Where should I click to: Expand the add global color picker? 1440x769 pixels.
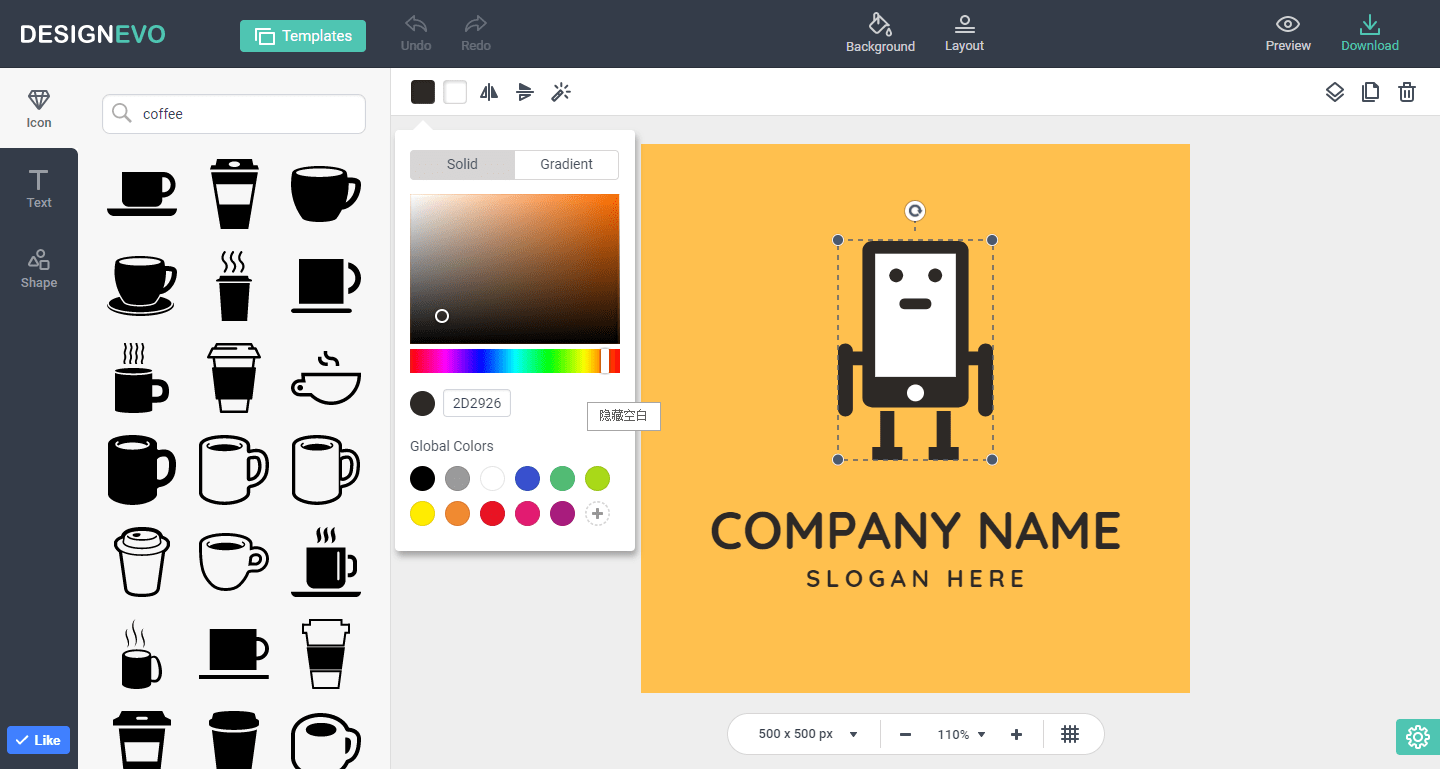point(597,513)
